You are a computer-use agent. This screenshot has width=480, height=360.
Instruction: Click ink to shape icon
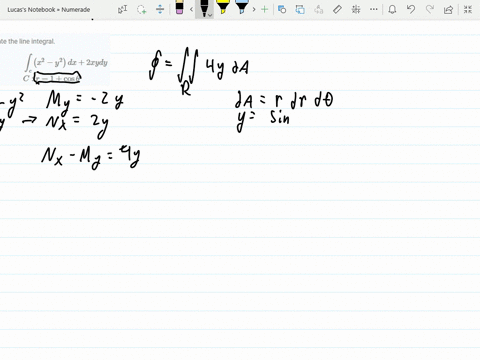[300, 9]
